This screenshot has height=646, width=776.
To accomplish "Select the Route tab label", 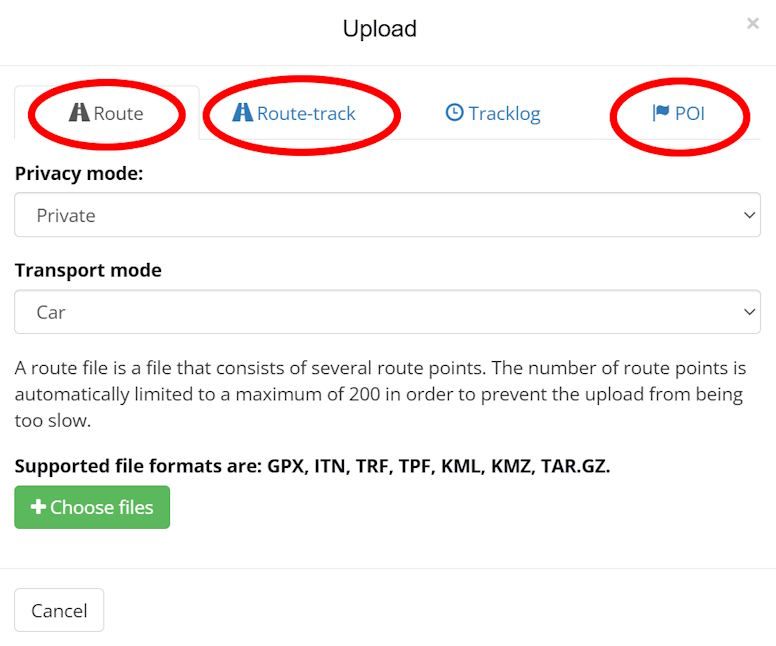I will coord(118,113).
